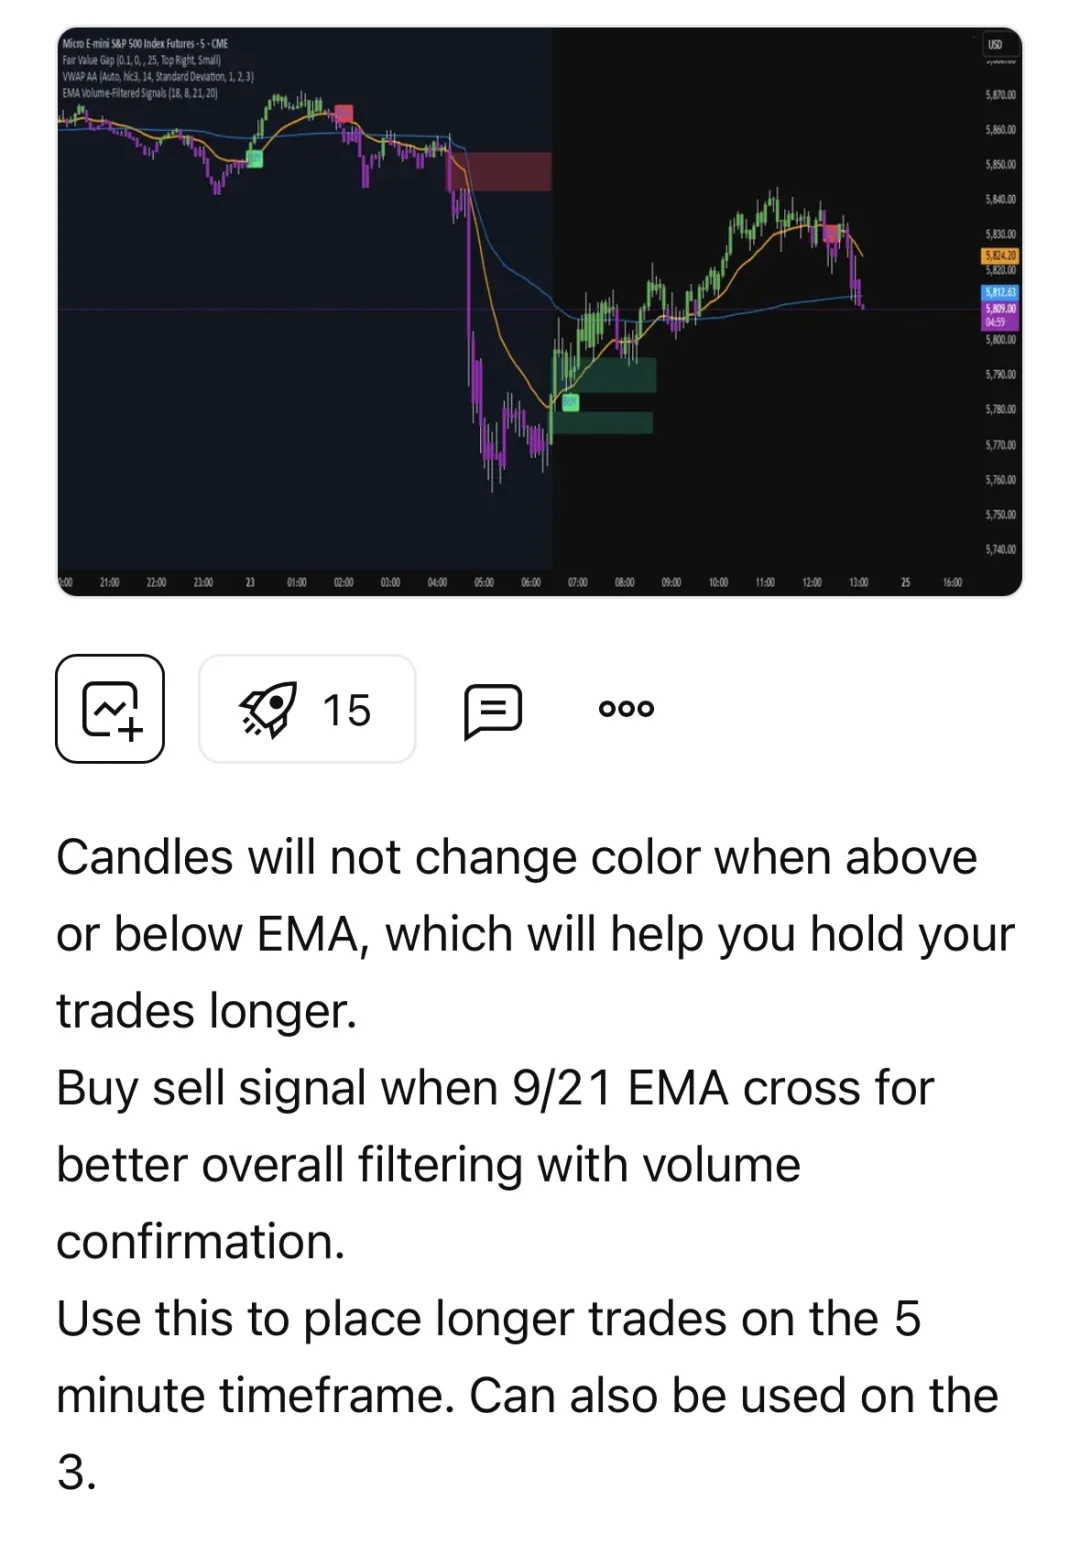Click the add script to chart icon
The height and width of the screenshot is (1566, 1080).
(110, 709)
